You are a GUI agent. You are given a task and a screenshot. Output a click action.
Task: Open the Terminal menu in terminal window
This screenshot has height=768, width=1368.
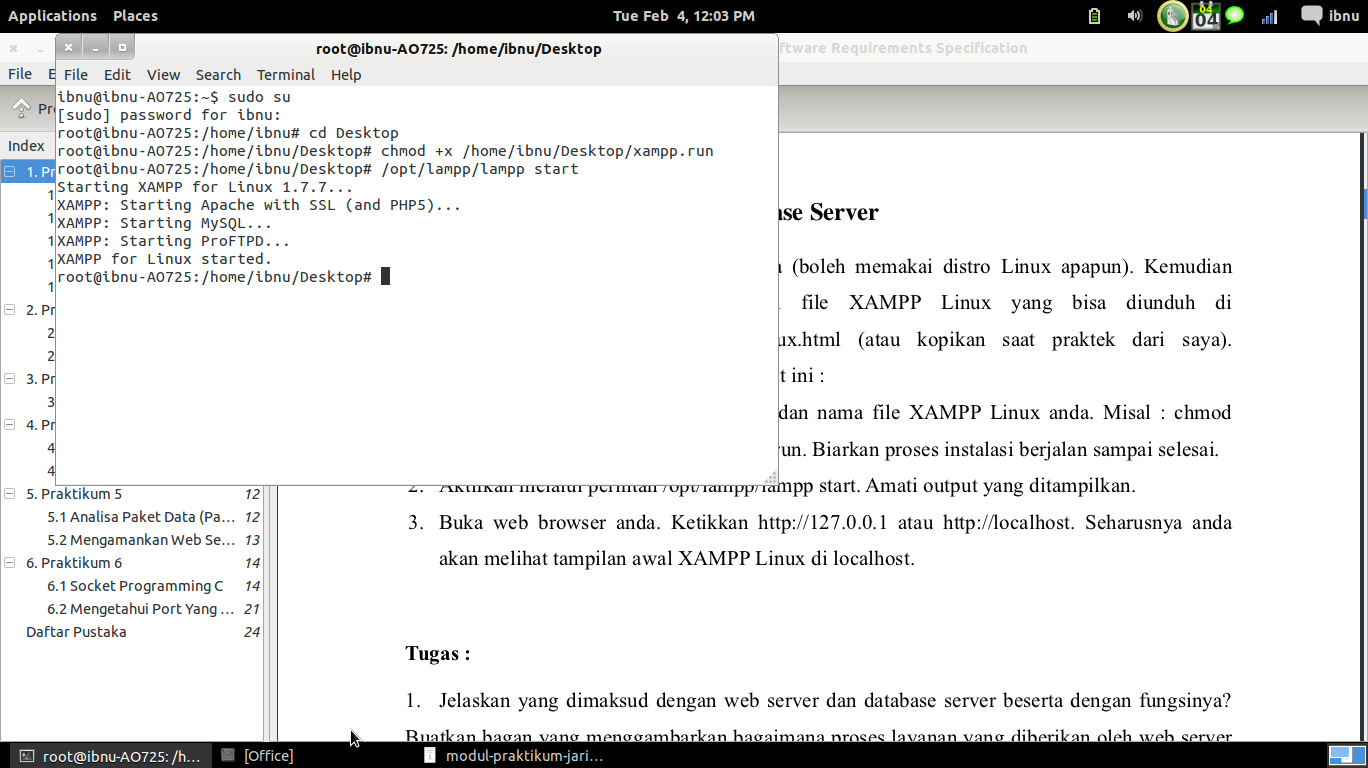(x=286, y=75)
